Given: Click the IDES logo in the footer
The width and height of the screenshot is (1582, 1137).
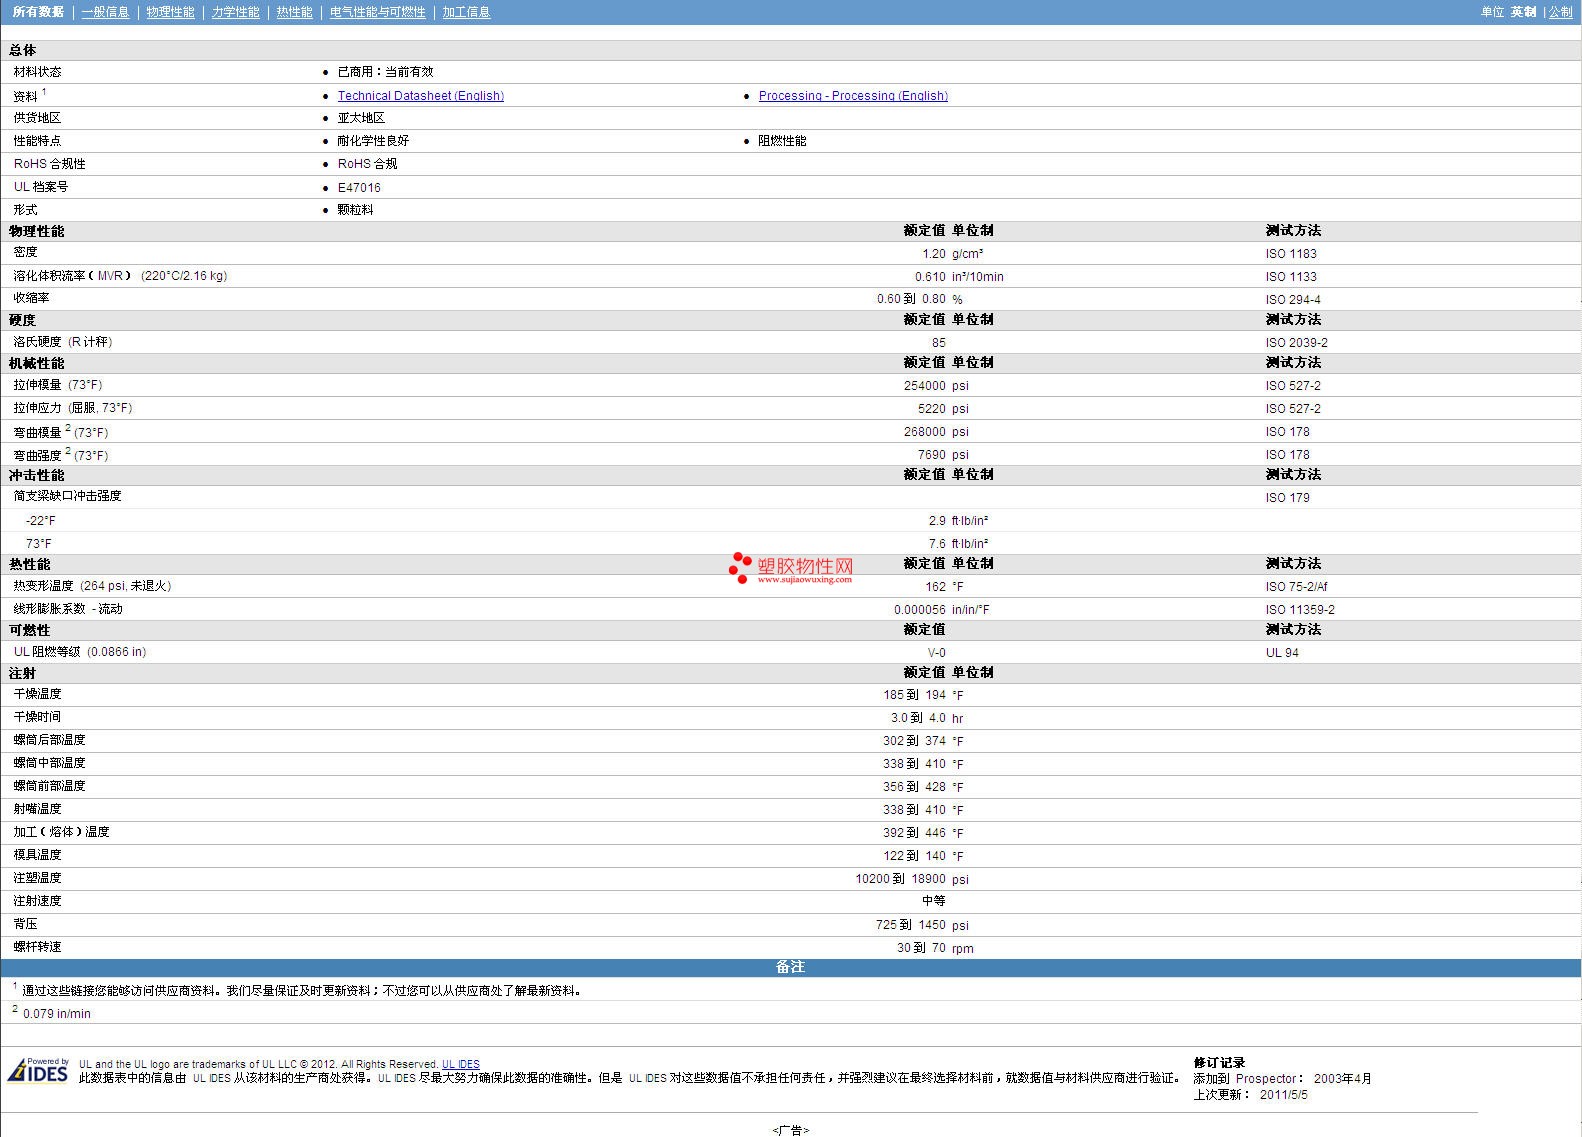Looking at the screenshot, I should tap(38, 1071).
